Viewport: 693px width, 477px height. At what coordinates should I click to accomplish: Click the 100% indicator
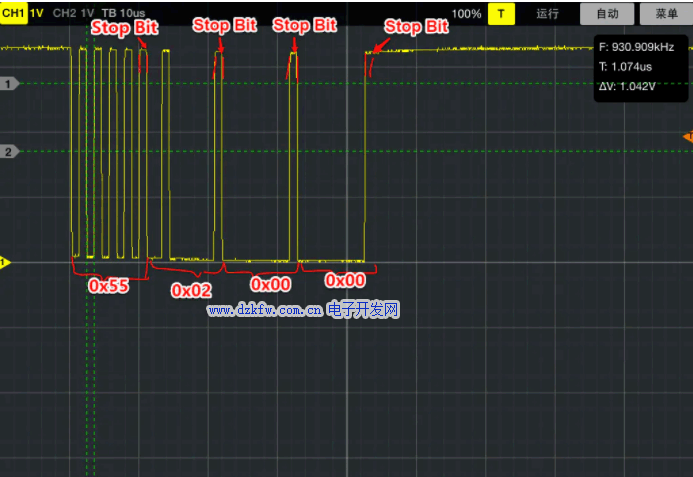point(466,14)
